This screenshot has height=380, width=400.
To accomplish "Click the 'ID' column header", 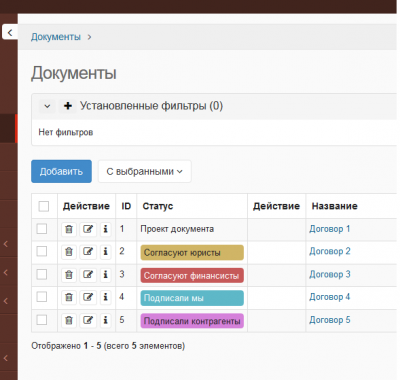I will point(126,206).
